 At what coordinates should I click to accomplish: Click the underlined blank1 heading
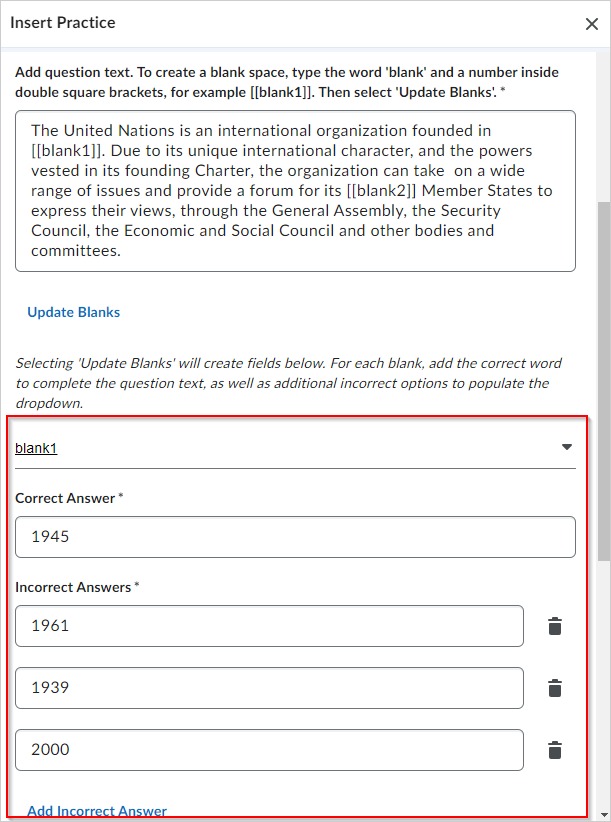tap(36, 448)
